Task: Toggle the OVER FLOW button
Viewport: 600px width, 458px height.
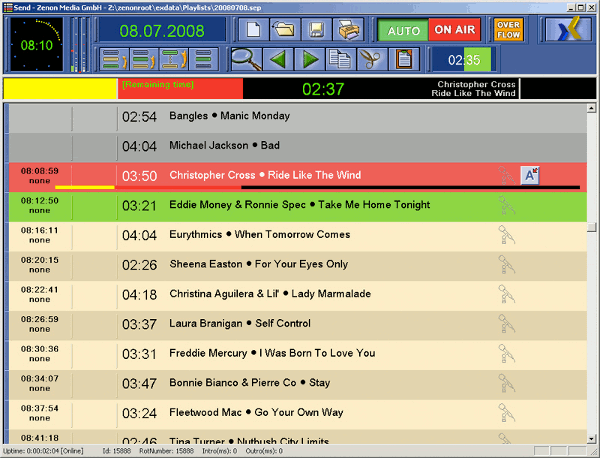Action: tap(509, 30)
